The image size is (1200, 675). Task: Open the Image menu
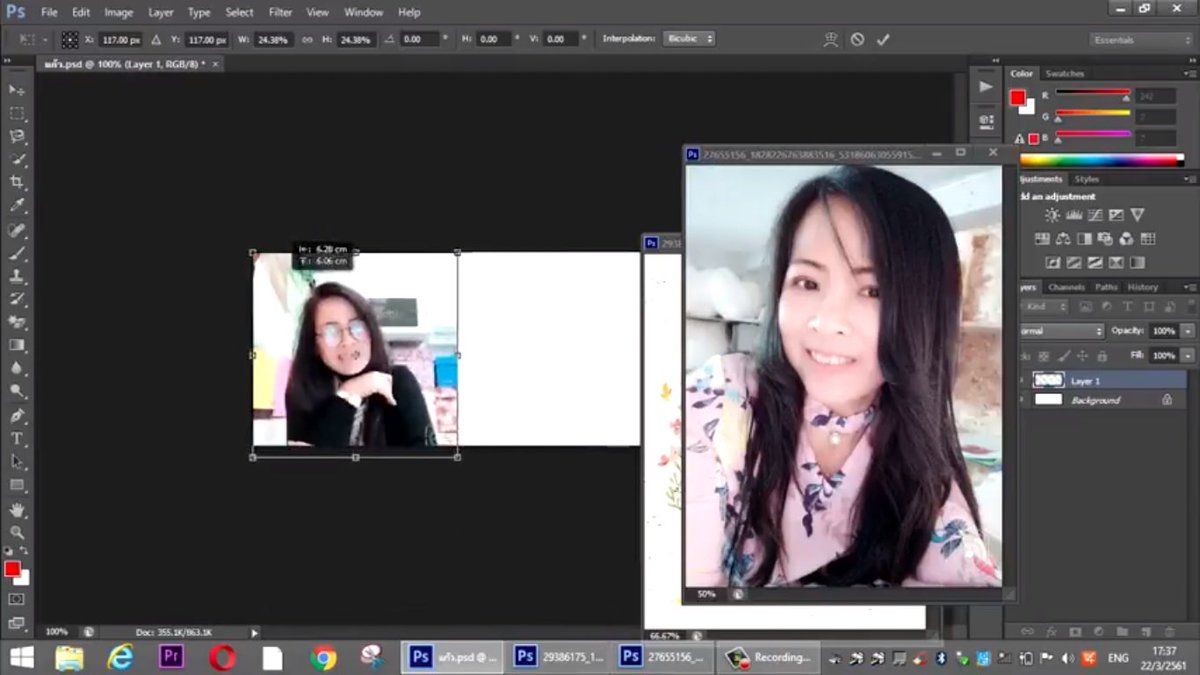point(119,12)
